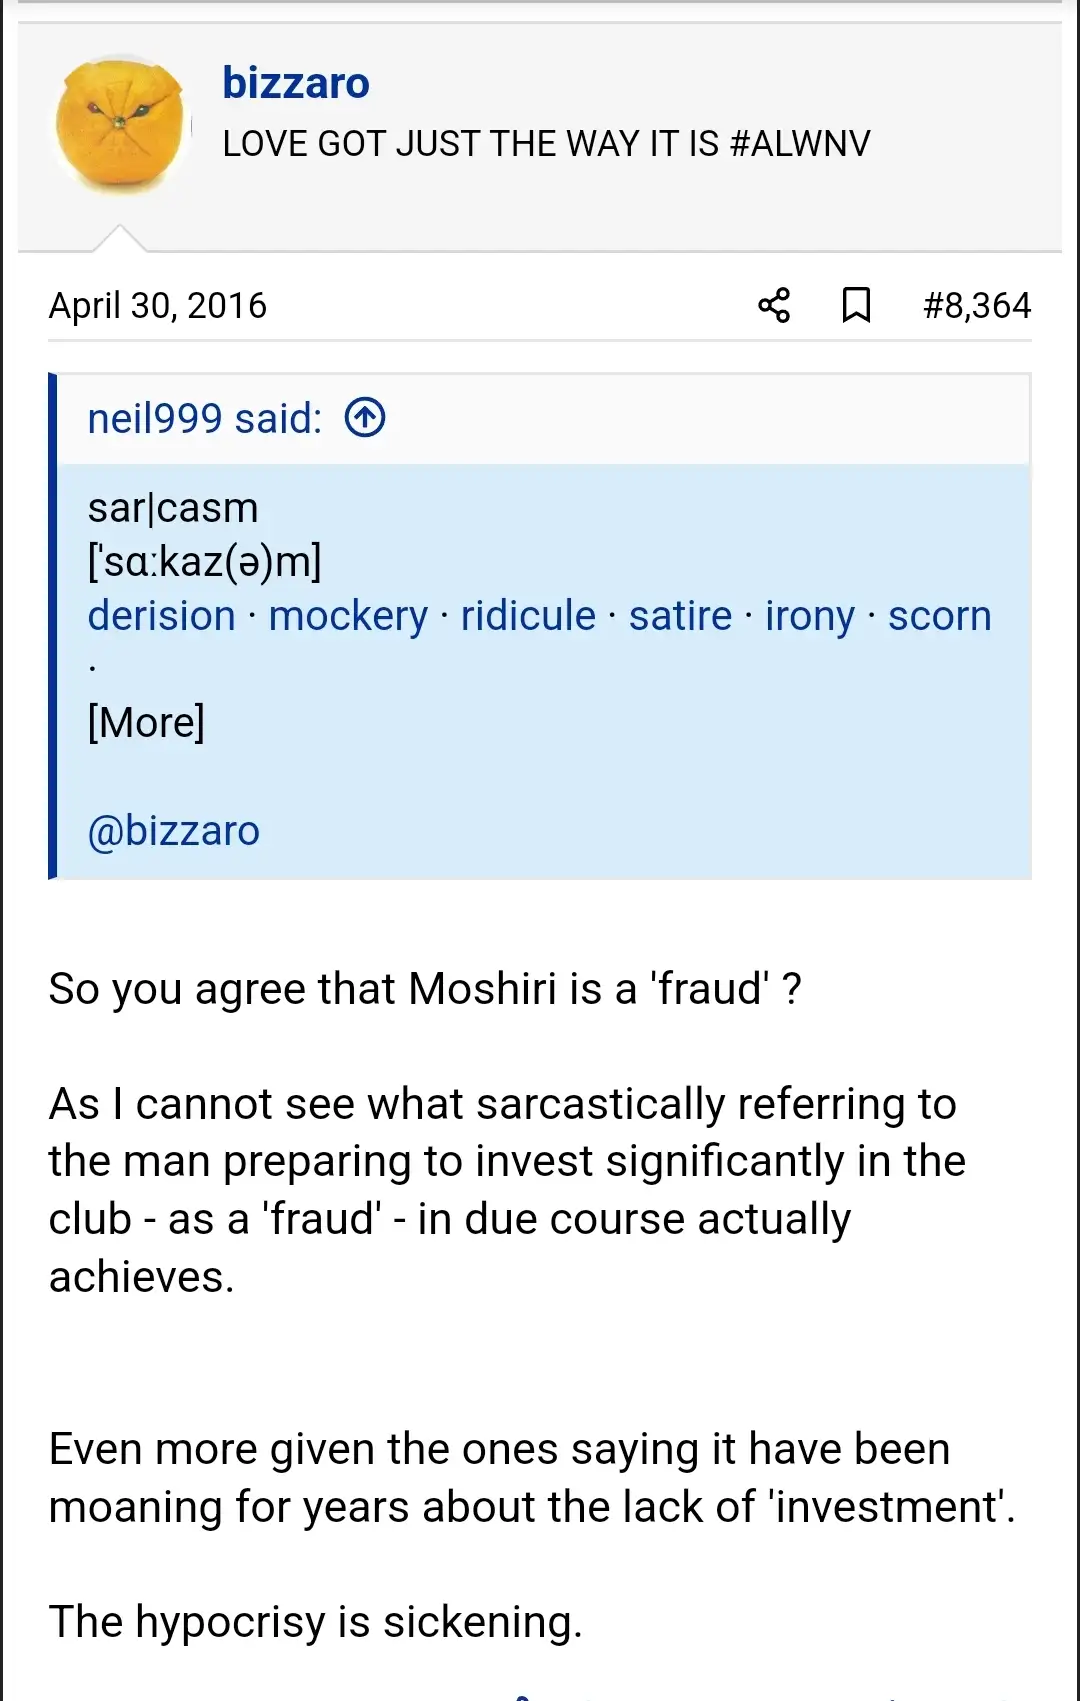Click the "The hypocrisy is sickening." sentence

(x=315, y=1621)
